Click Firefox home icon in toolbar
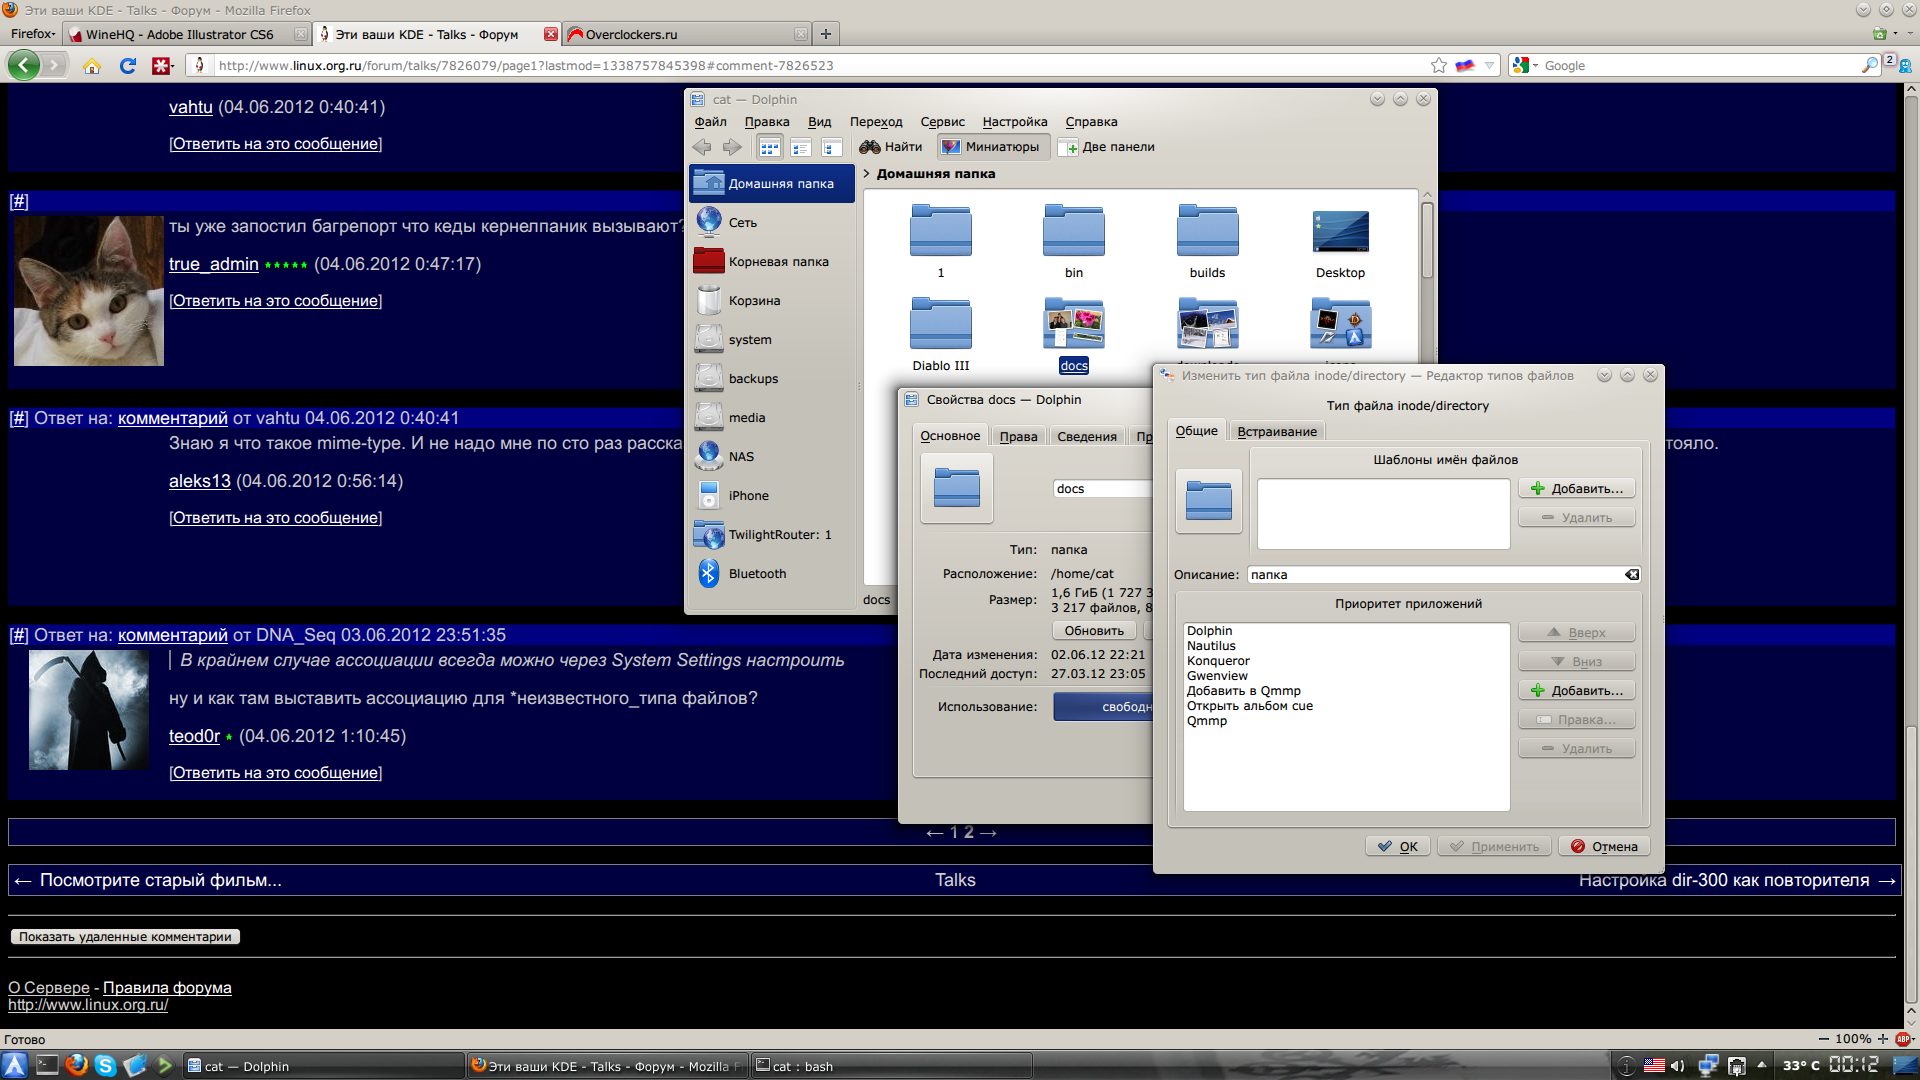This screenshot has width=1920, height=1080. pos(92,66)
